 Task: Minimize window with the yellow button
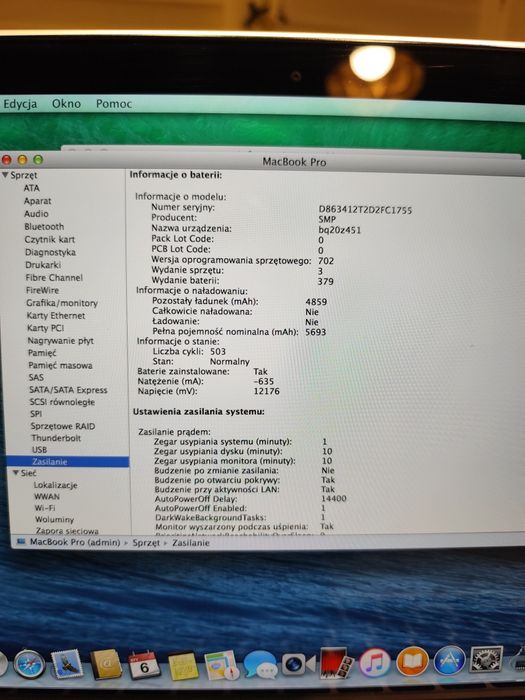pos(22,160)
